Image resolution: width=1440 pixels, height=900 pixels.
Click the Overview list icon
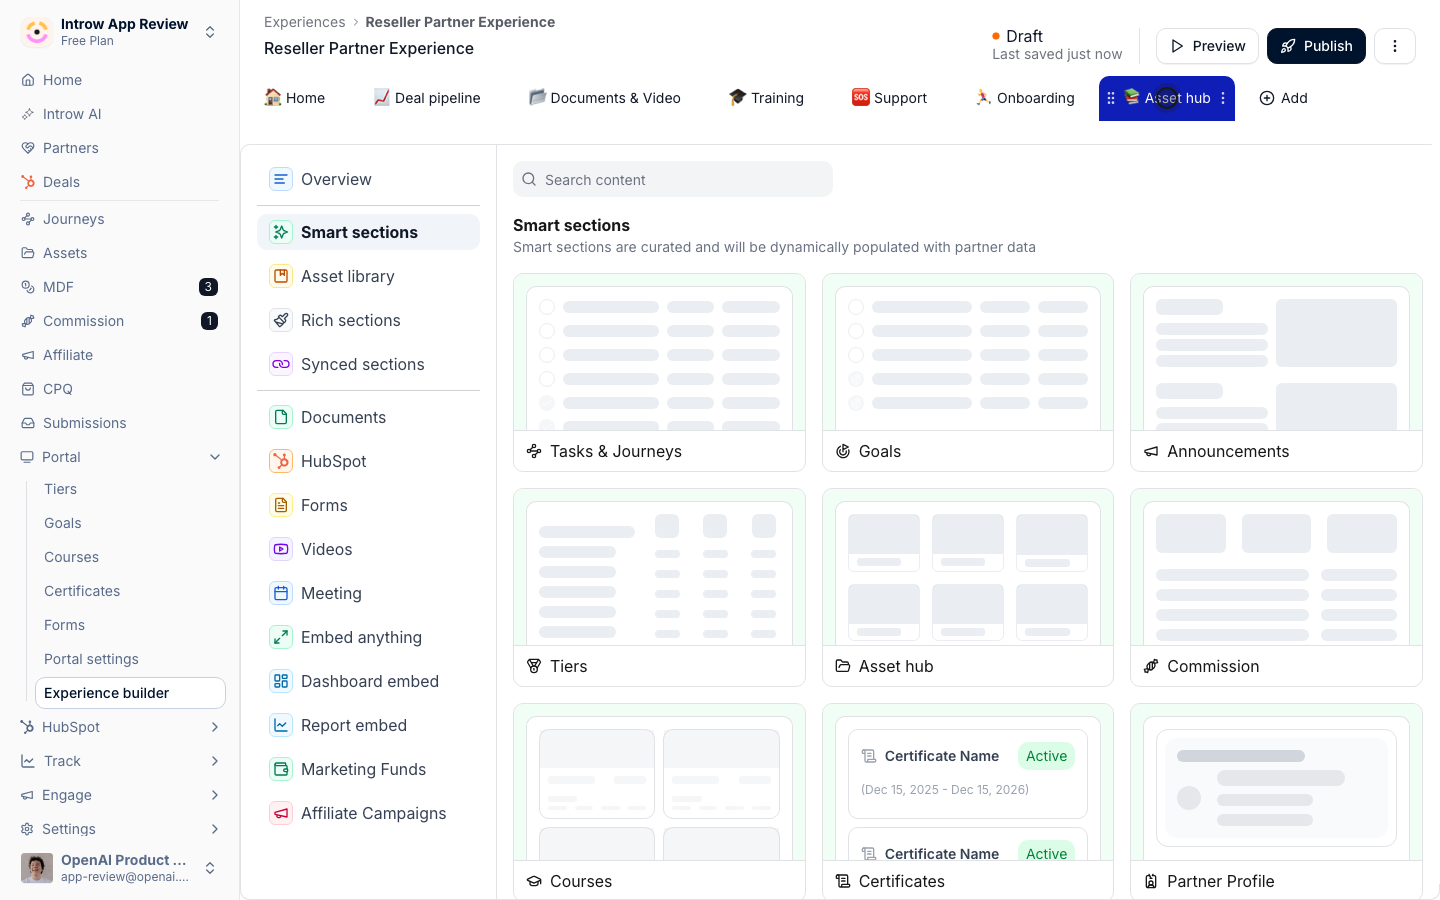click(281, 179)
